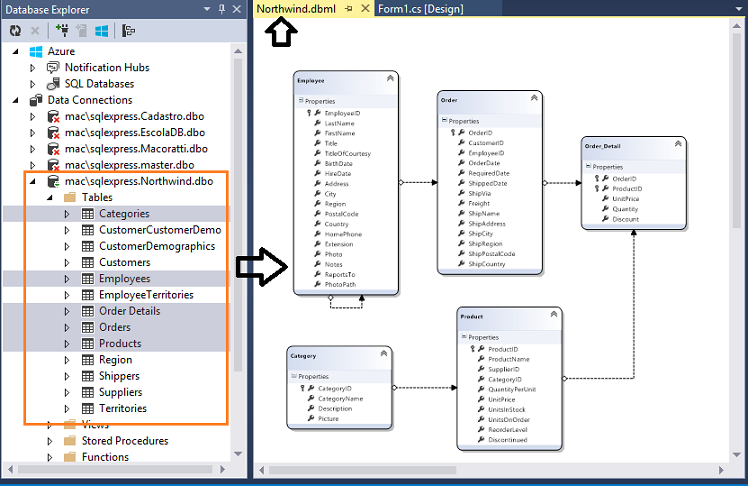The height and width of the screenshot is (486, 748).
Task: Click the mac\sqlexpress.Macoratti.dbo database icon
Action: point(53,149)
